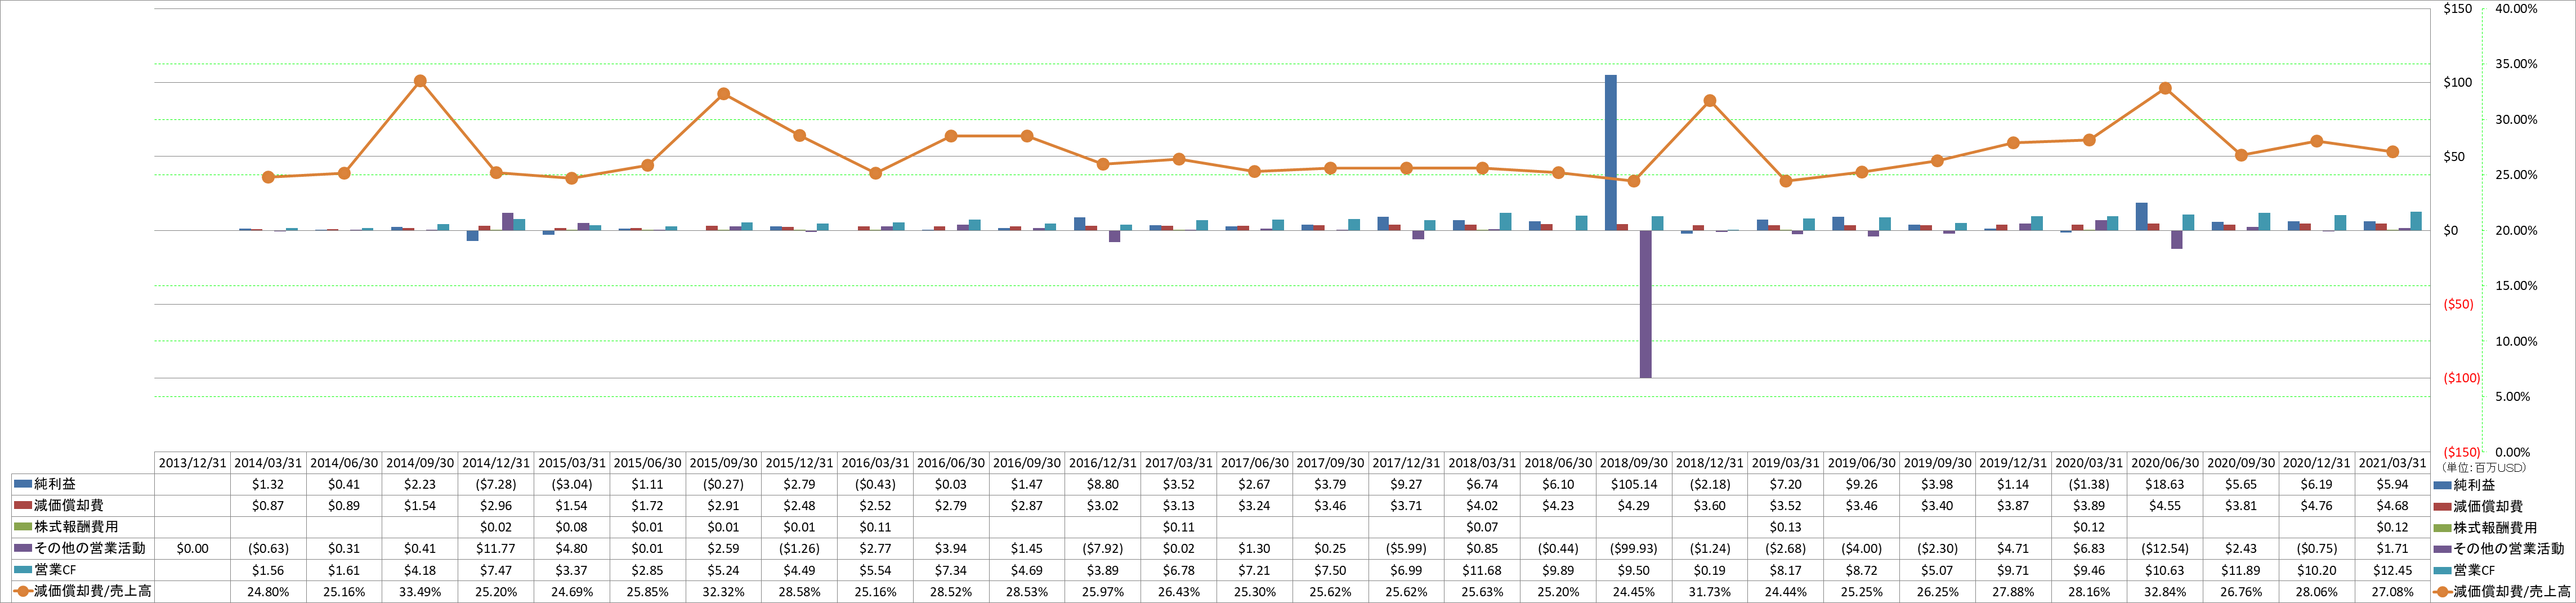Viewport: 2576px width, 603px height.
Task: Click the long purple negative 2018/09/30 bar
Action: 1645,304
